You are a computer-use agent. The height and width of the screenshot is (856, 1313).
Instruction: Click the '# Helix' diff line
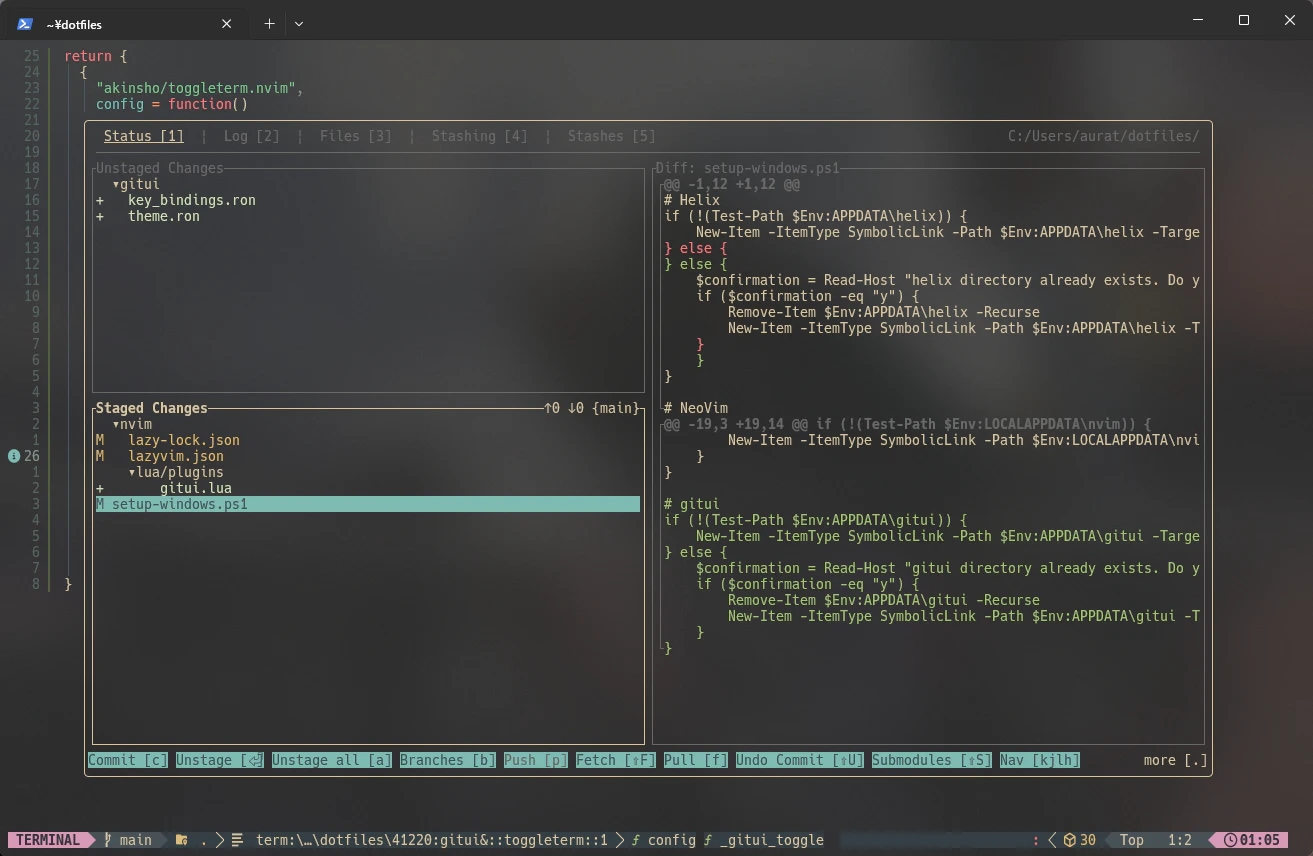click(x=692, y=200)
